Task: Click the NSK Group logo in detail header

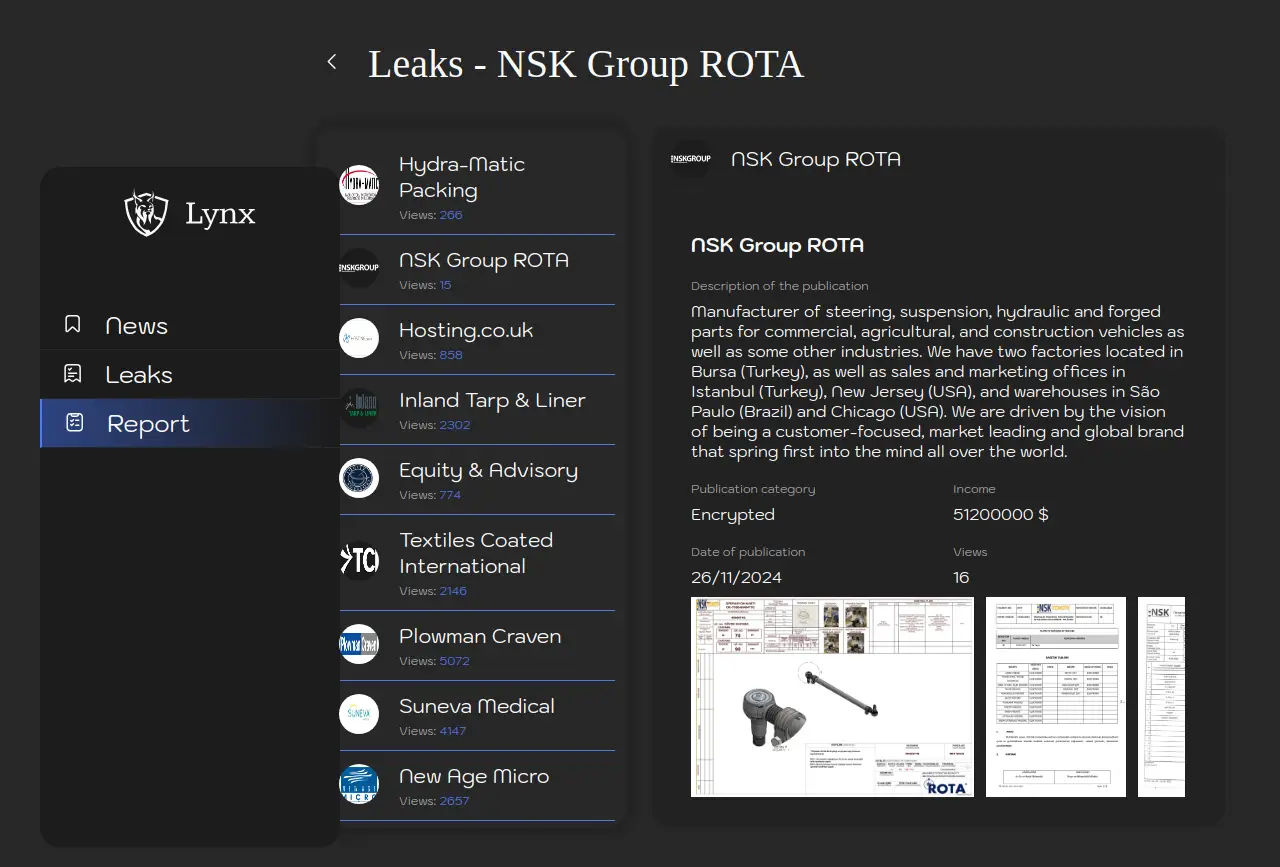Action: click(690, 159)
